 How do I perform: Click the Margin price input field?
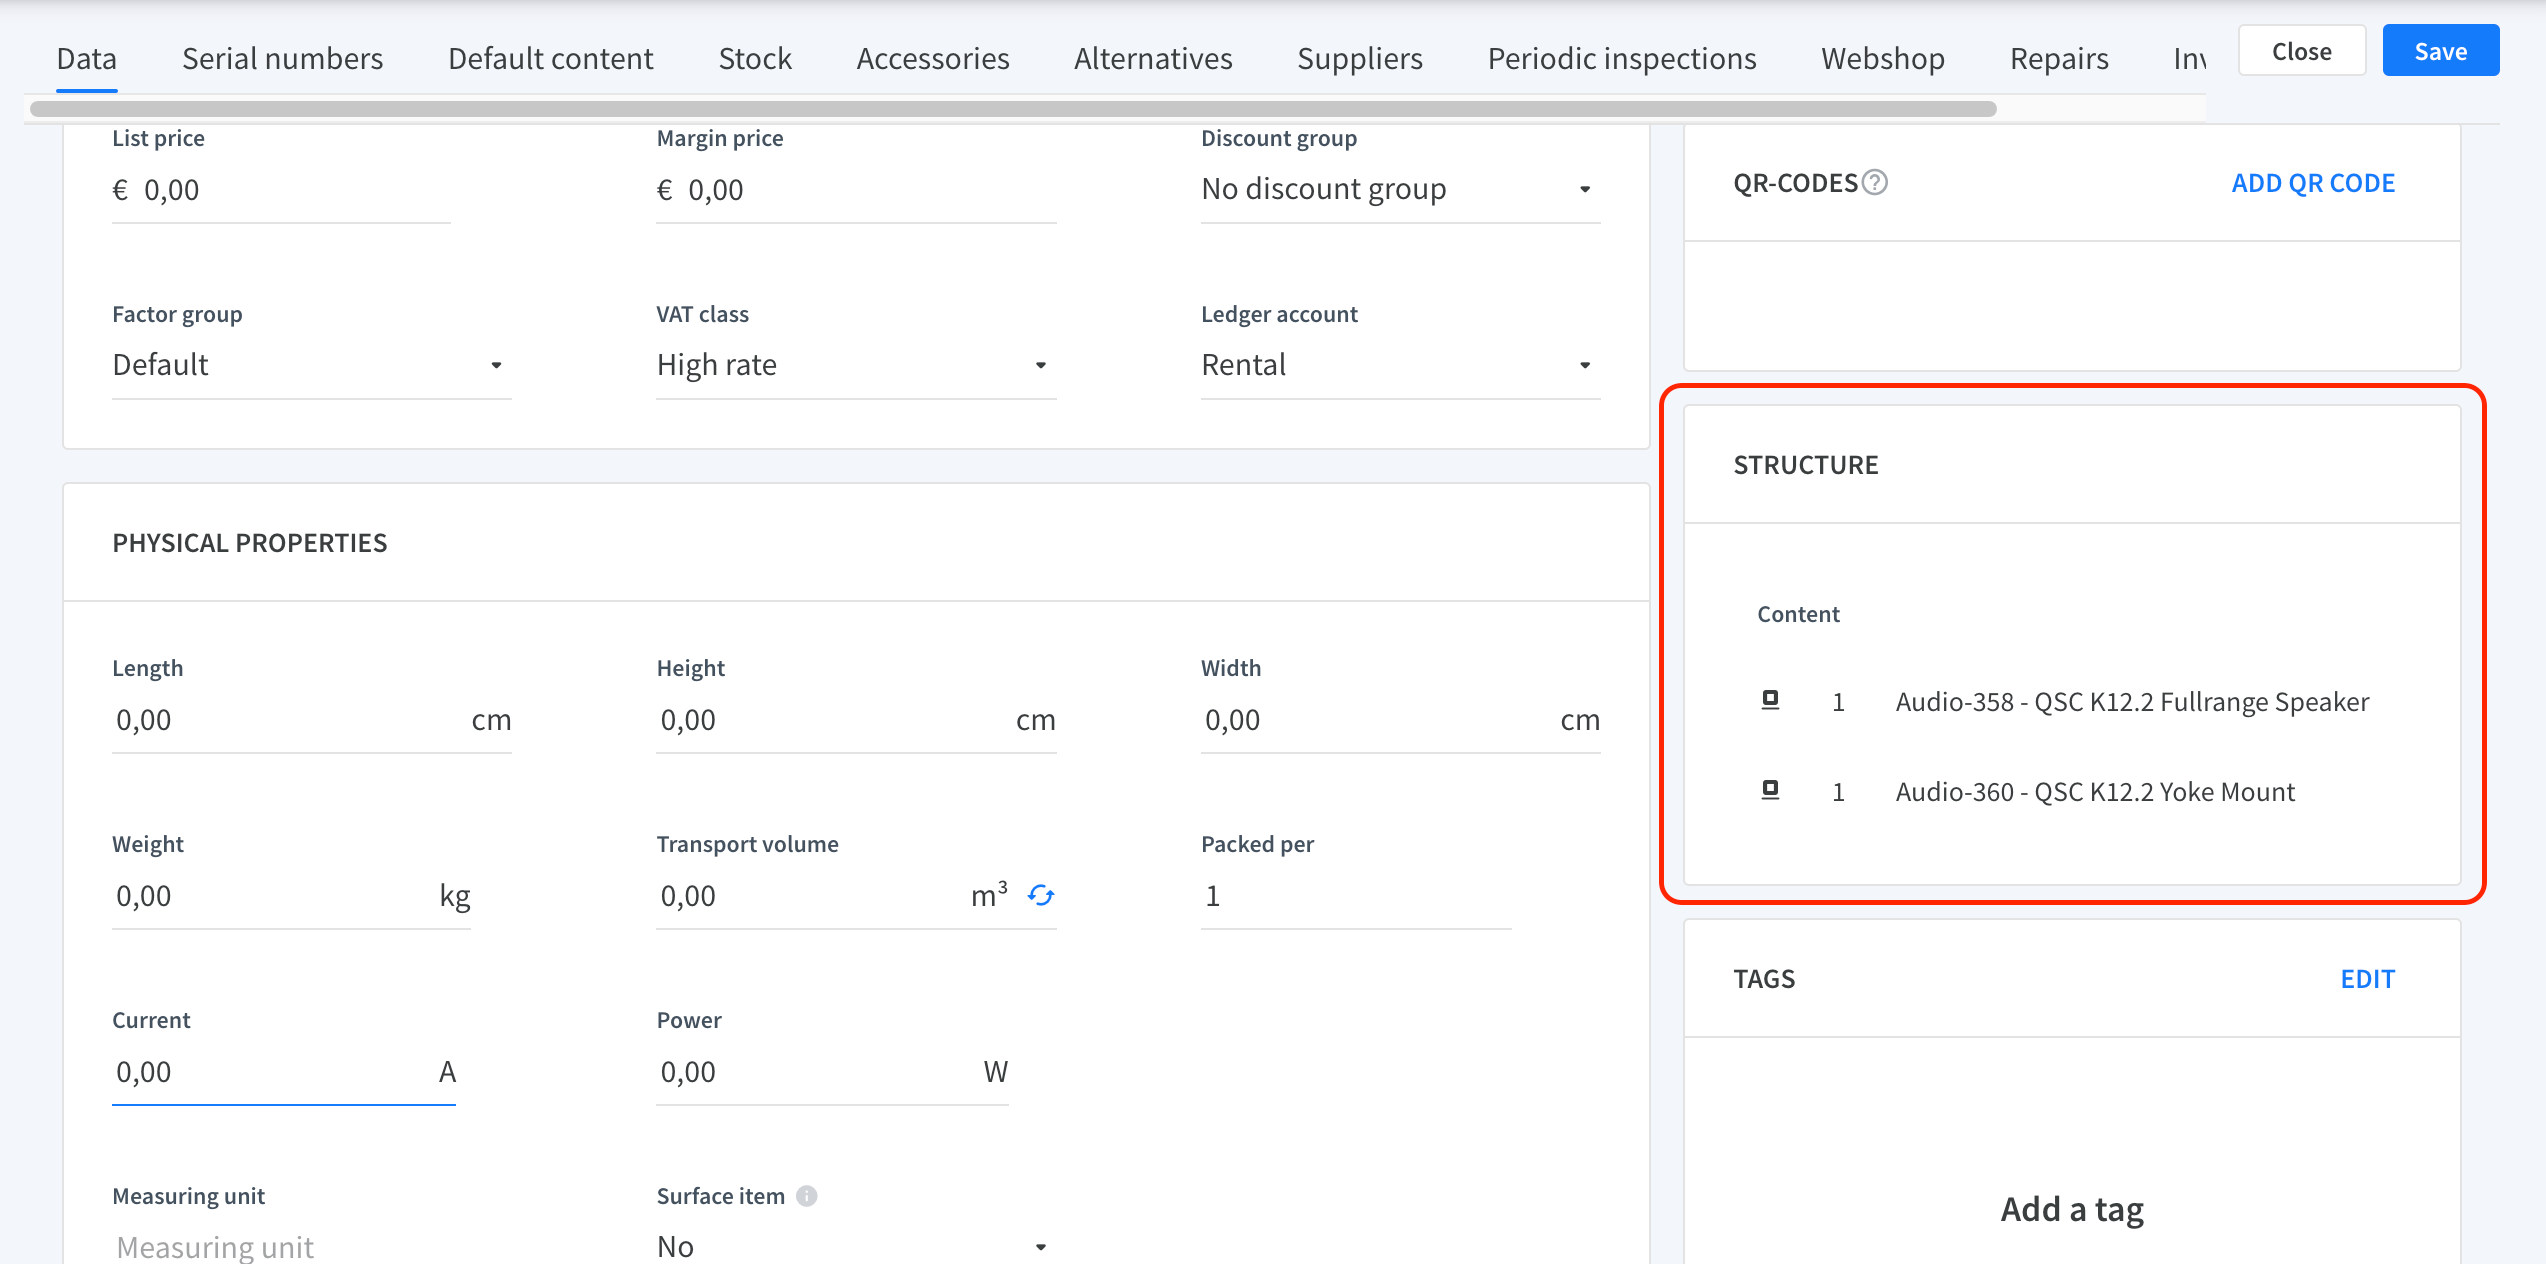(856, 190)
